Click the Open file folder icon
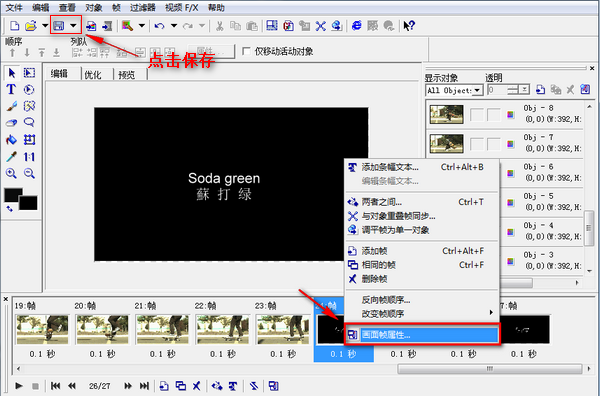Viewport: 600px width, 396px height. coord(31,26)
